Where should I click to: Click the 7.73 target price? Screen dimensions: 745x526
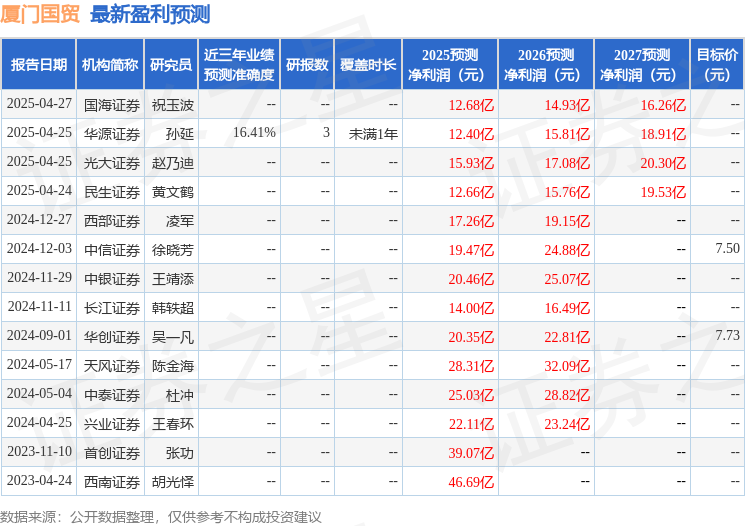point(727,335)
